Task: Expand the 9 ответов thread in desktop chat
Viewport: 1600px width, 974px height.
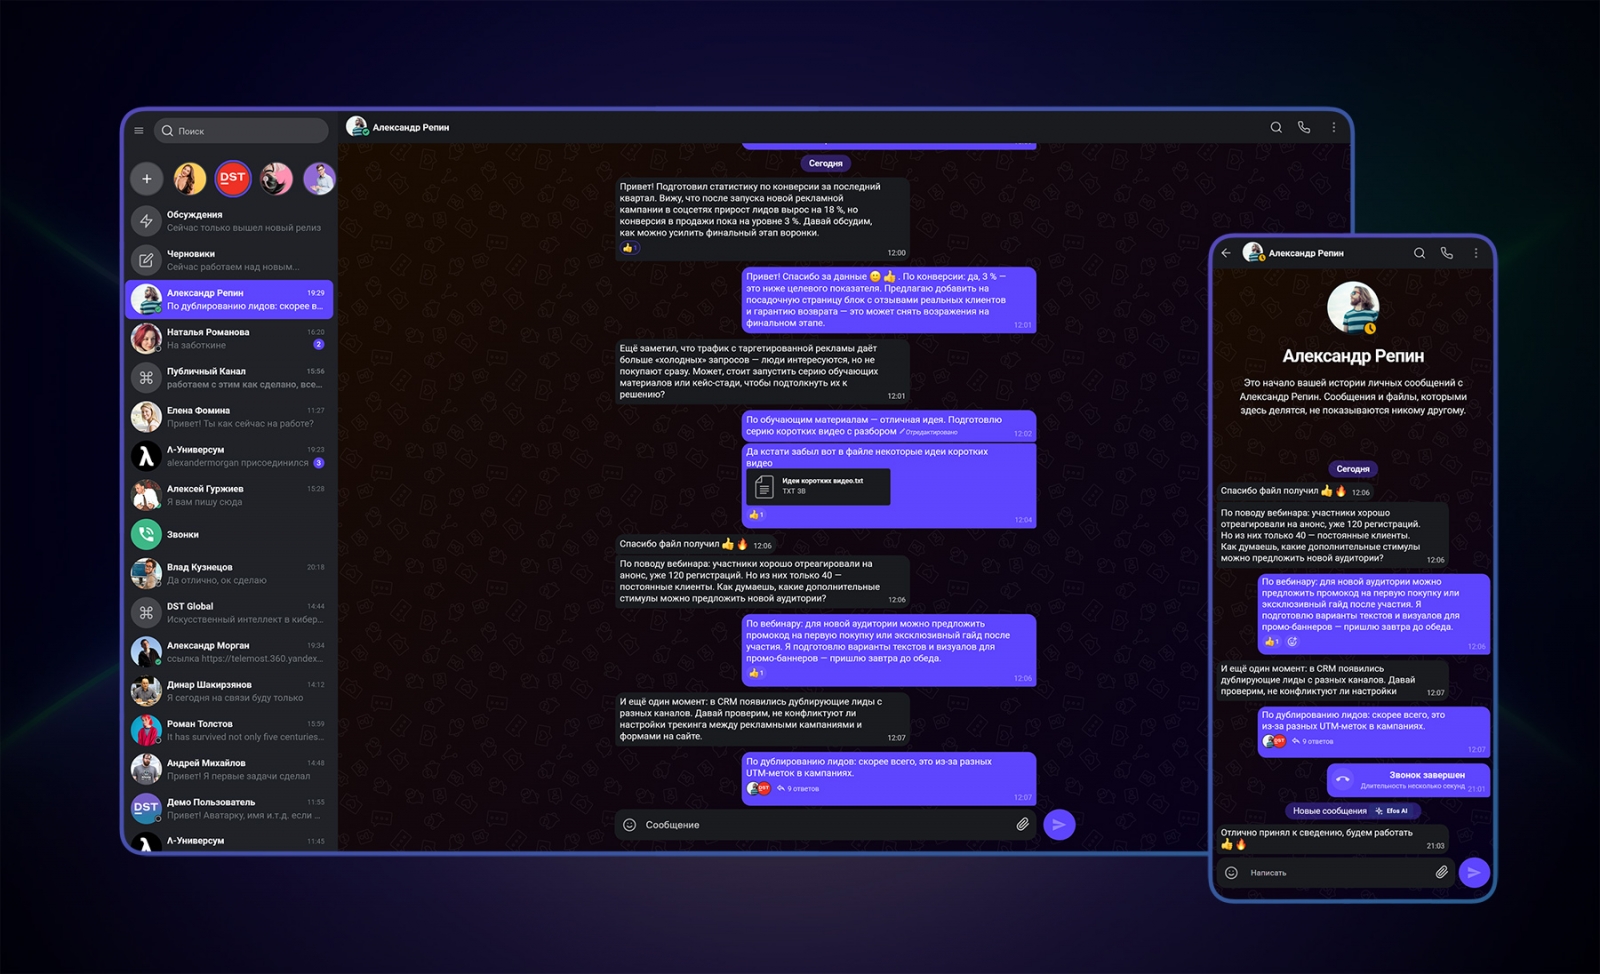Action: 802,789
